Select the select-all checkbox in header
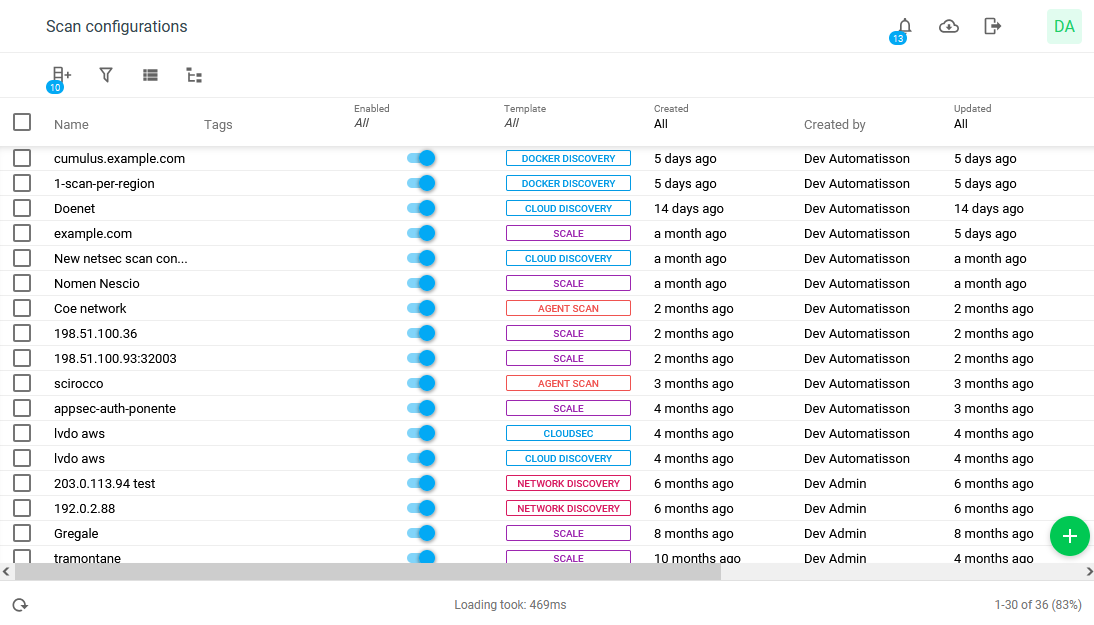 click(22, 121)
